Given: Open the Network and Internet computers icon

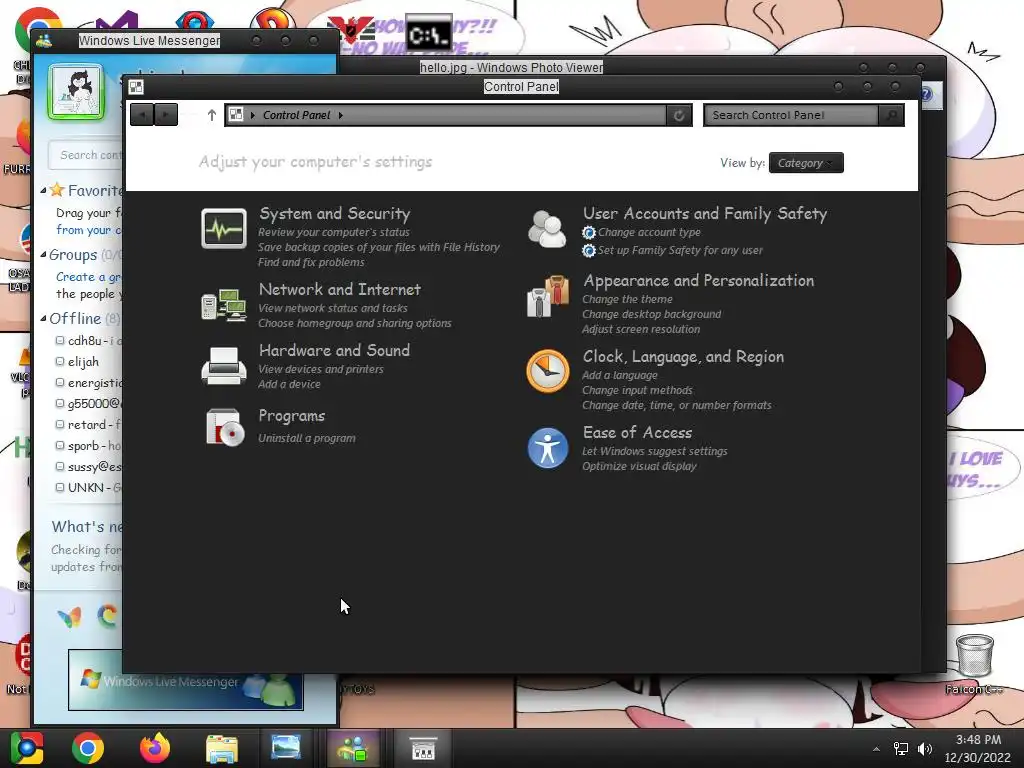Looking at the screenshot, I should 223,305.
